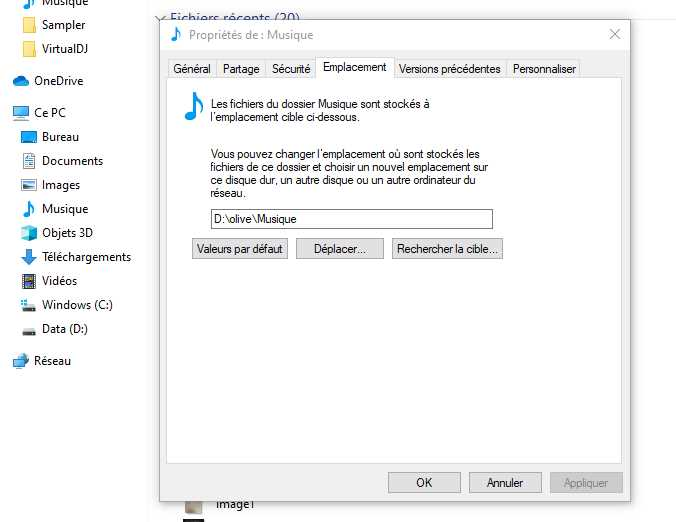
Task: Select Windows (C:) drive icon
Action: click(x=29, y=305)
